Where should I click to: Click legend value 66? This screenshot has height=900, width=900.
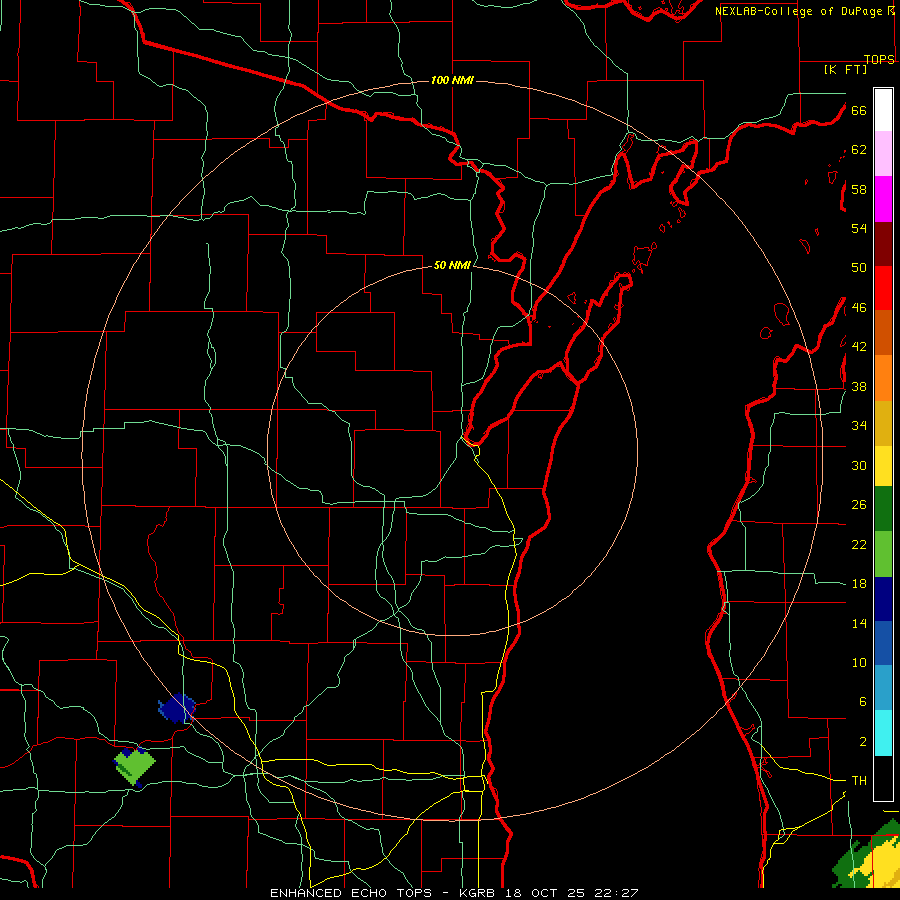tap(859, 111)
